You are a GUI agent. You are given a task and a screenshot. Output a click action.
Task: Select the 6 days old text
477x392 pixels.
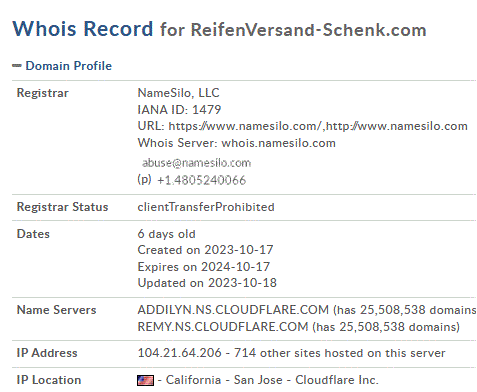[x=166, y=234]
